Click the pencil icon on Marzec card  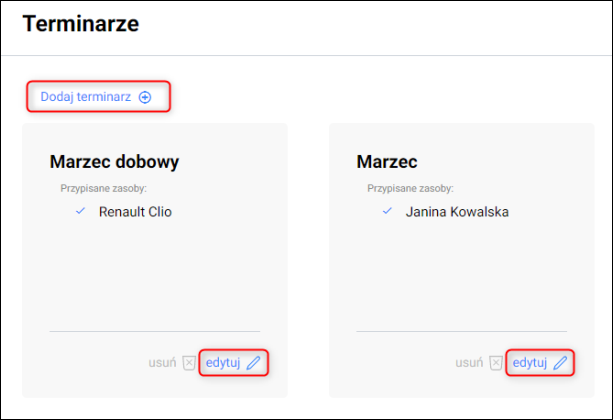(x=560, y=363)
